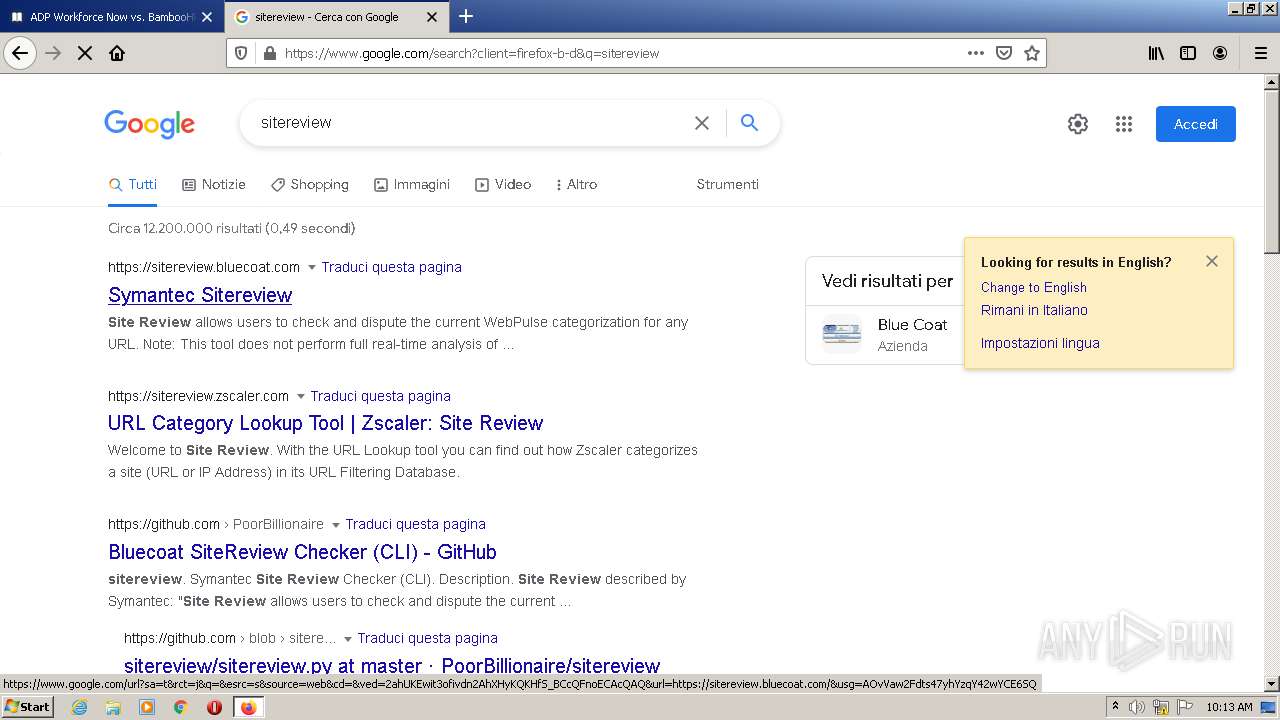Image resolution: width=1280 pixels, height=720 pixels.
Task: Show hidden system tray icons arrow
Action: (x=1115, y=707)
